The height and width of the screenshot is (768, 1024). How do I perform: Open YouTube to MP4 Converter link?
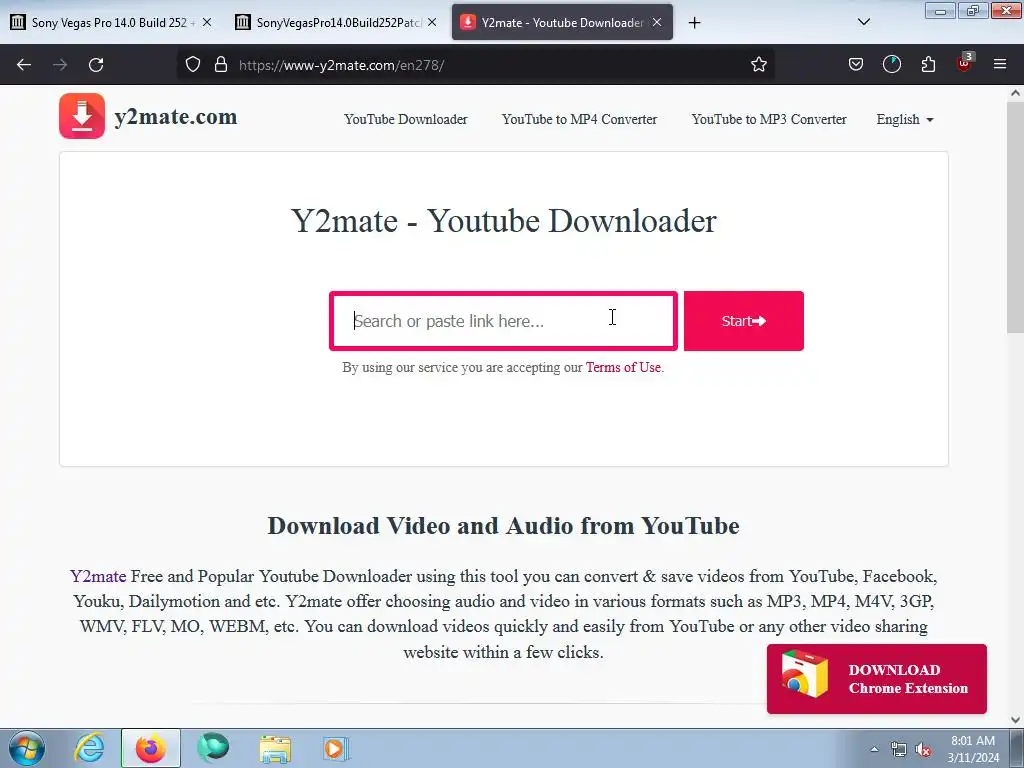(x=579, y=120)
